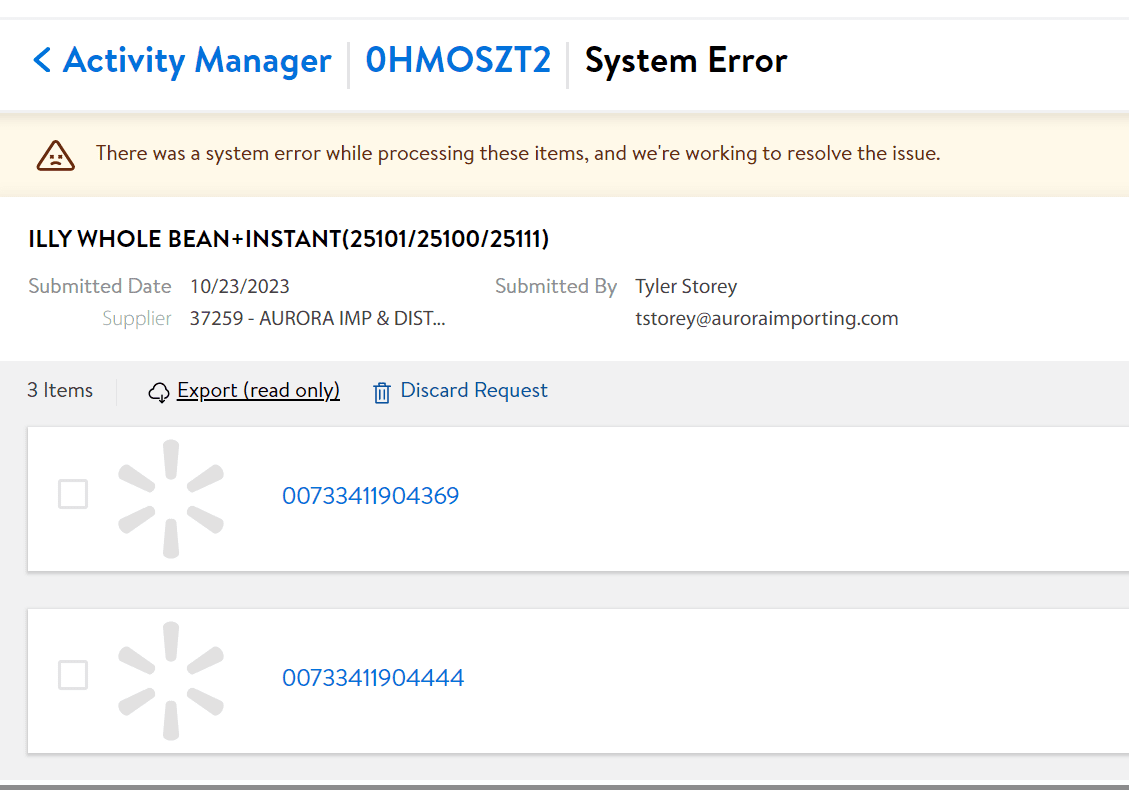1129x790 pixels.
Task: Click placeholder image for item 00733411904444
Action: [x=171, y=681]
